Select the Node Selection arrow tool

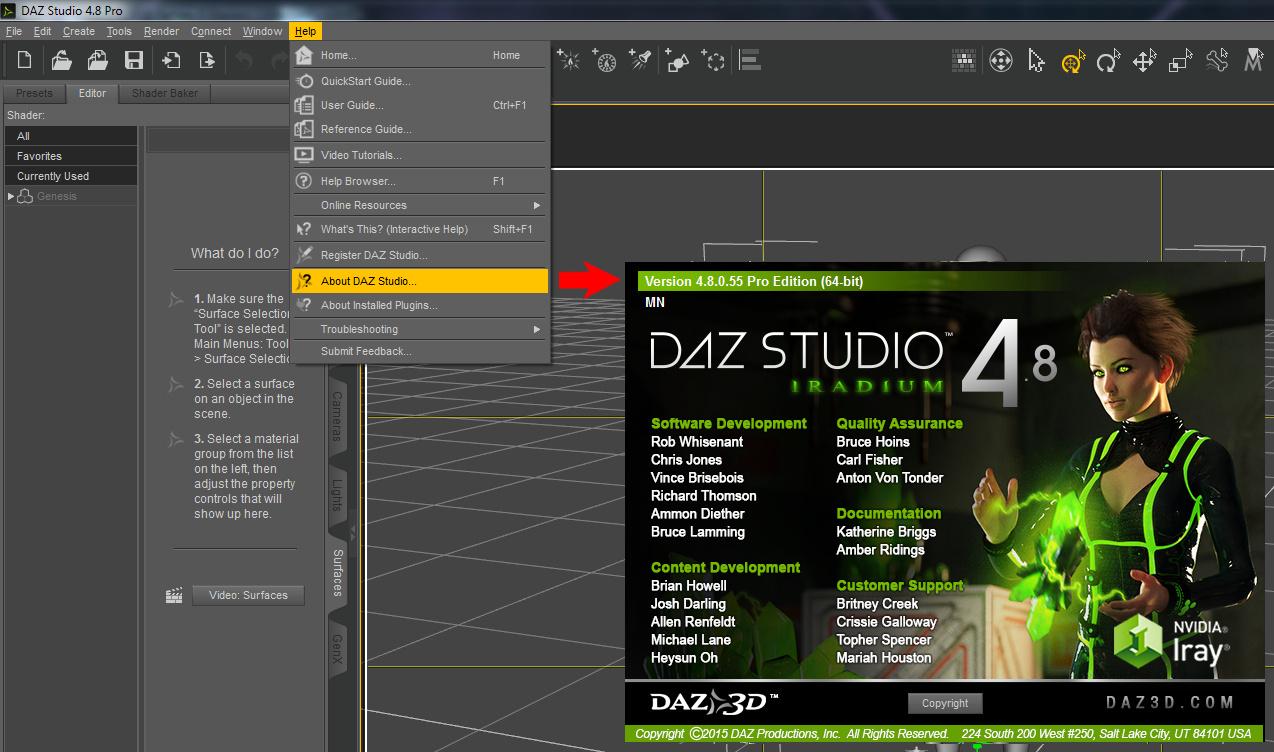[x=1037, y=61]
